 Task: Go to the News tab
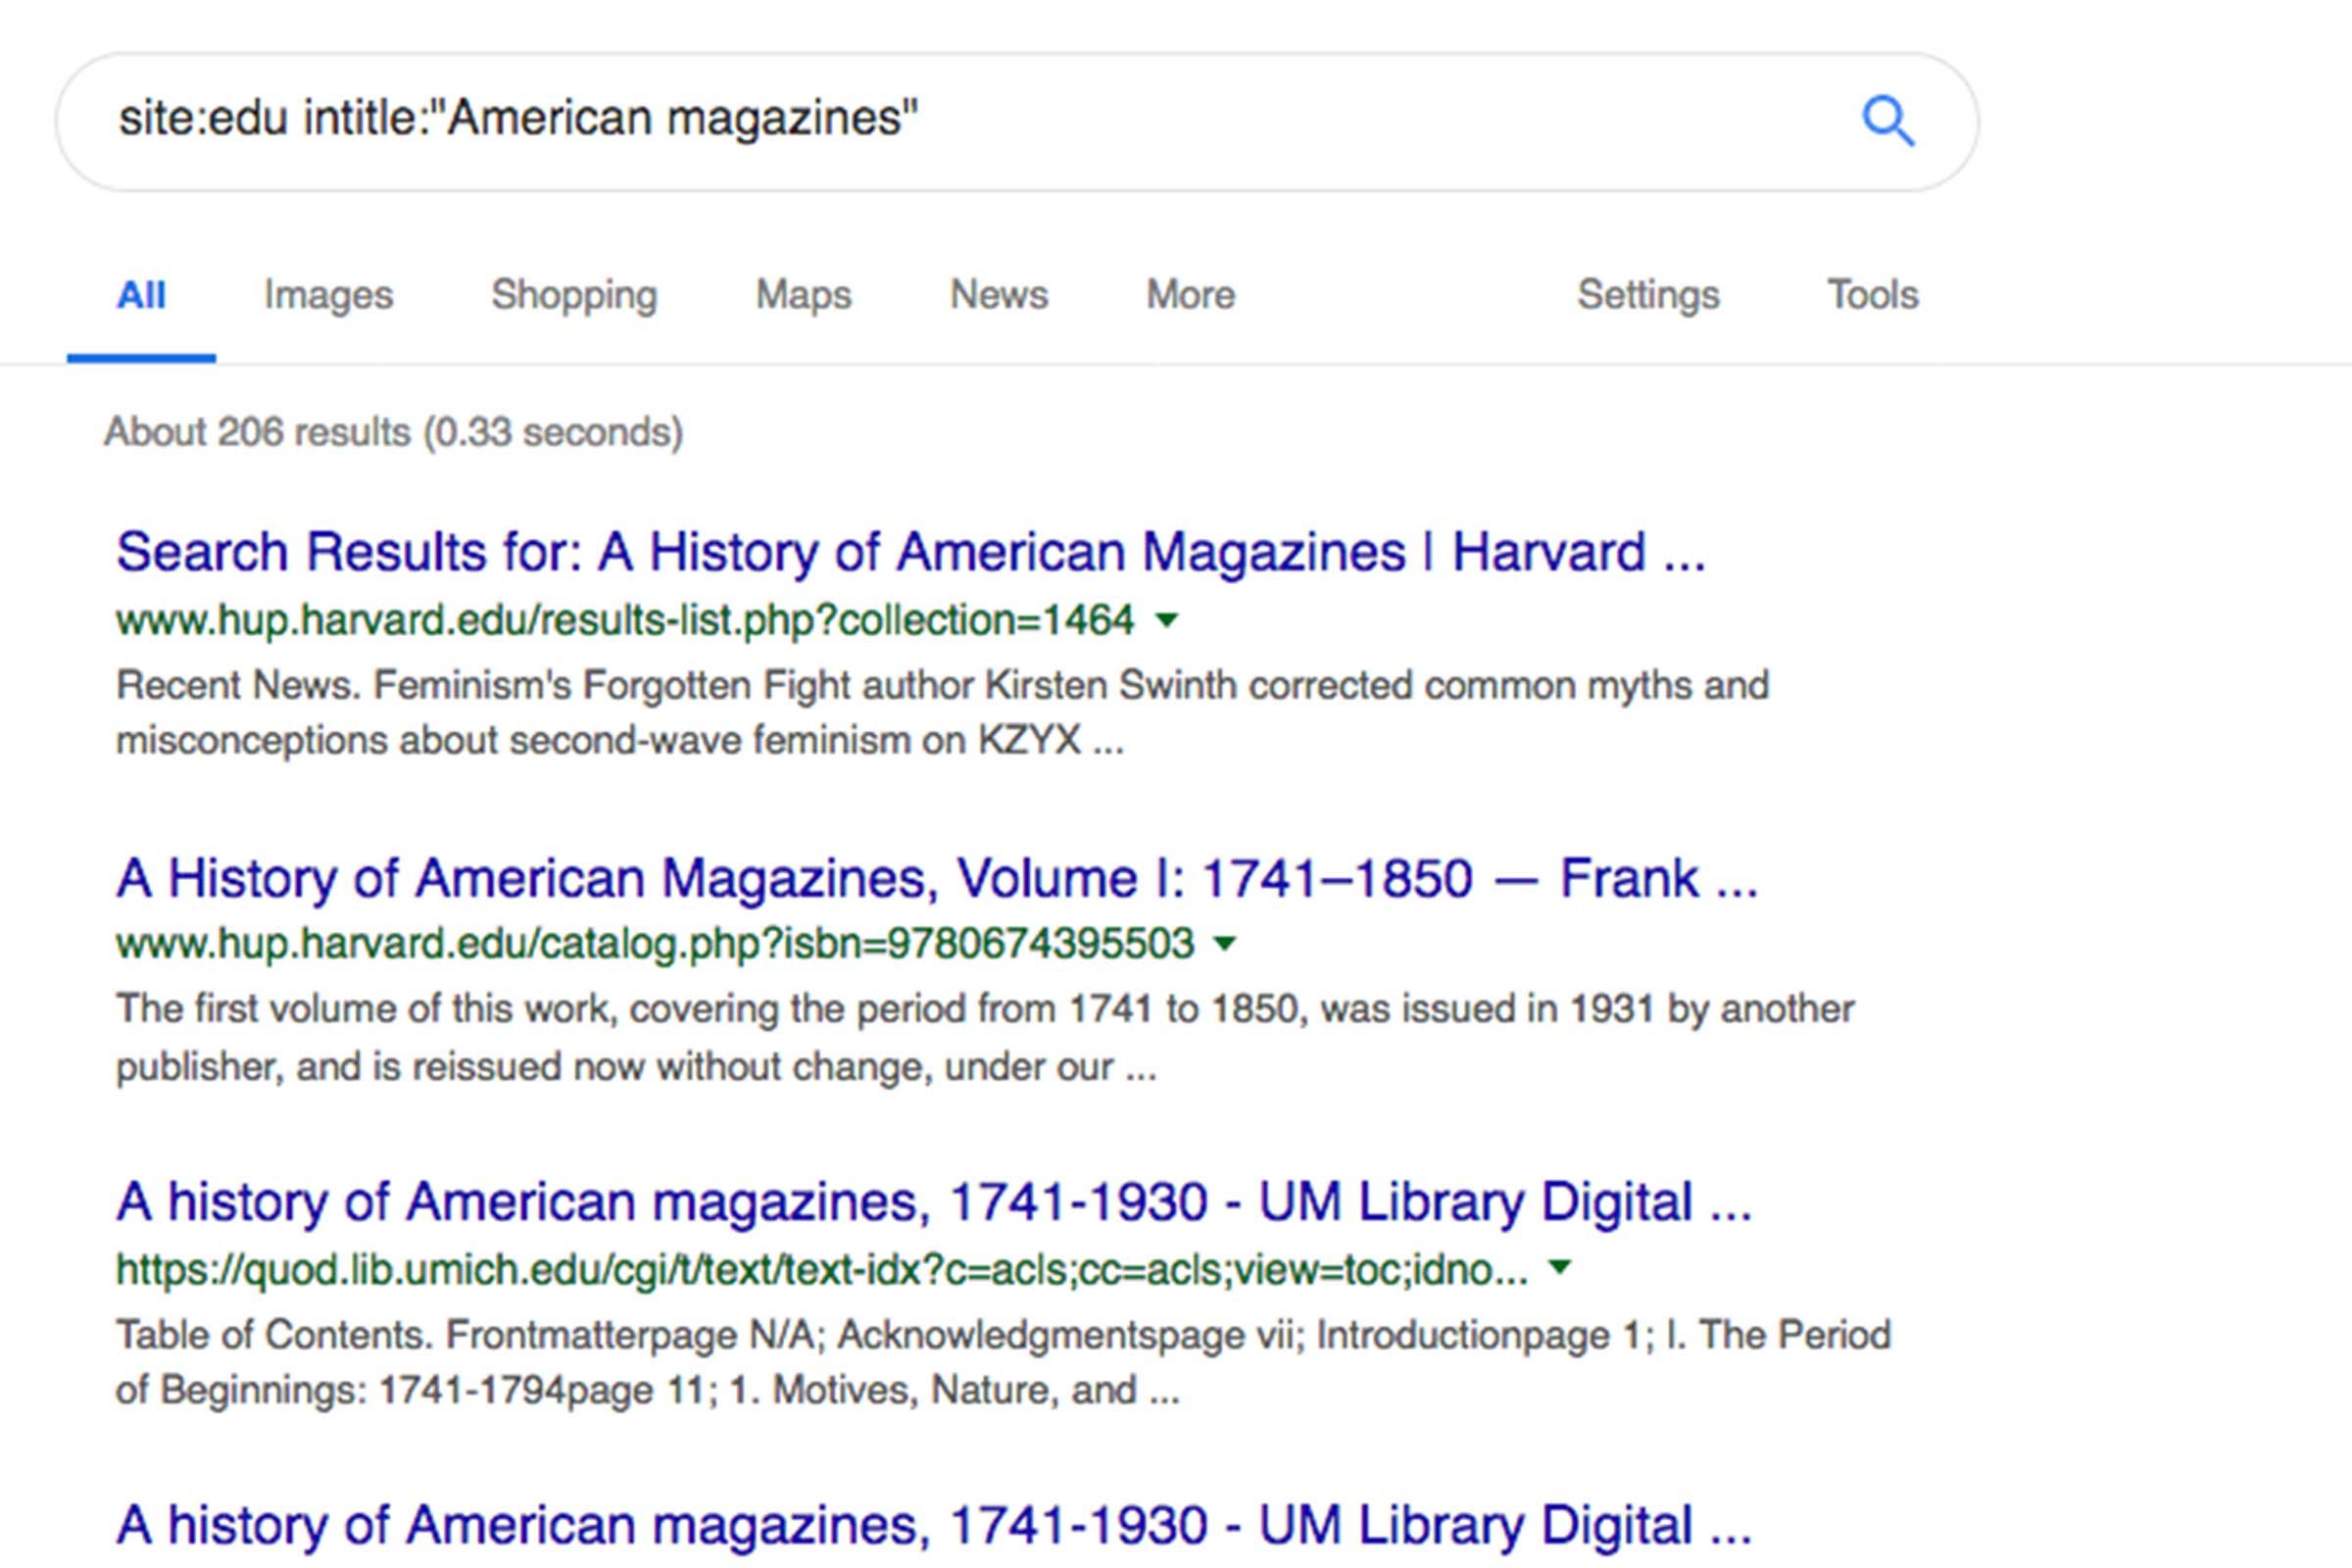(998, 295)
